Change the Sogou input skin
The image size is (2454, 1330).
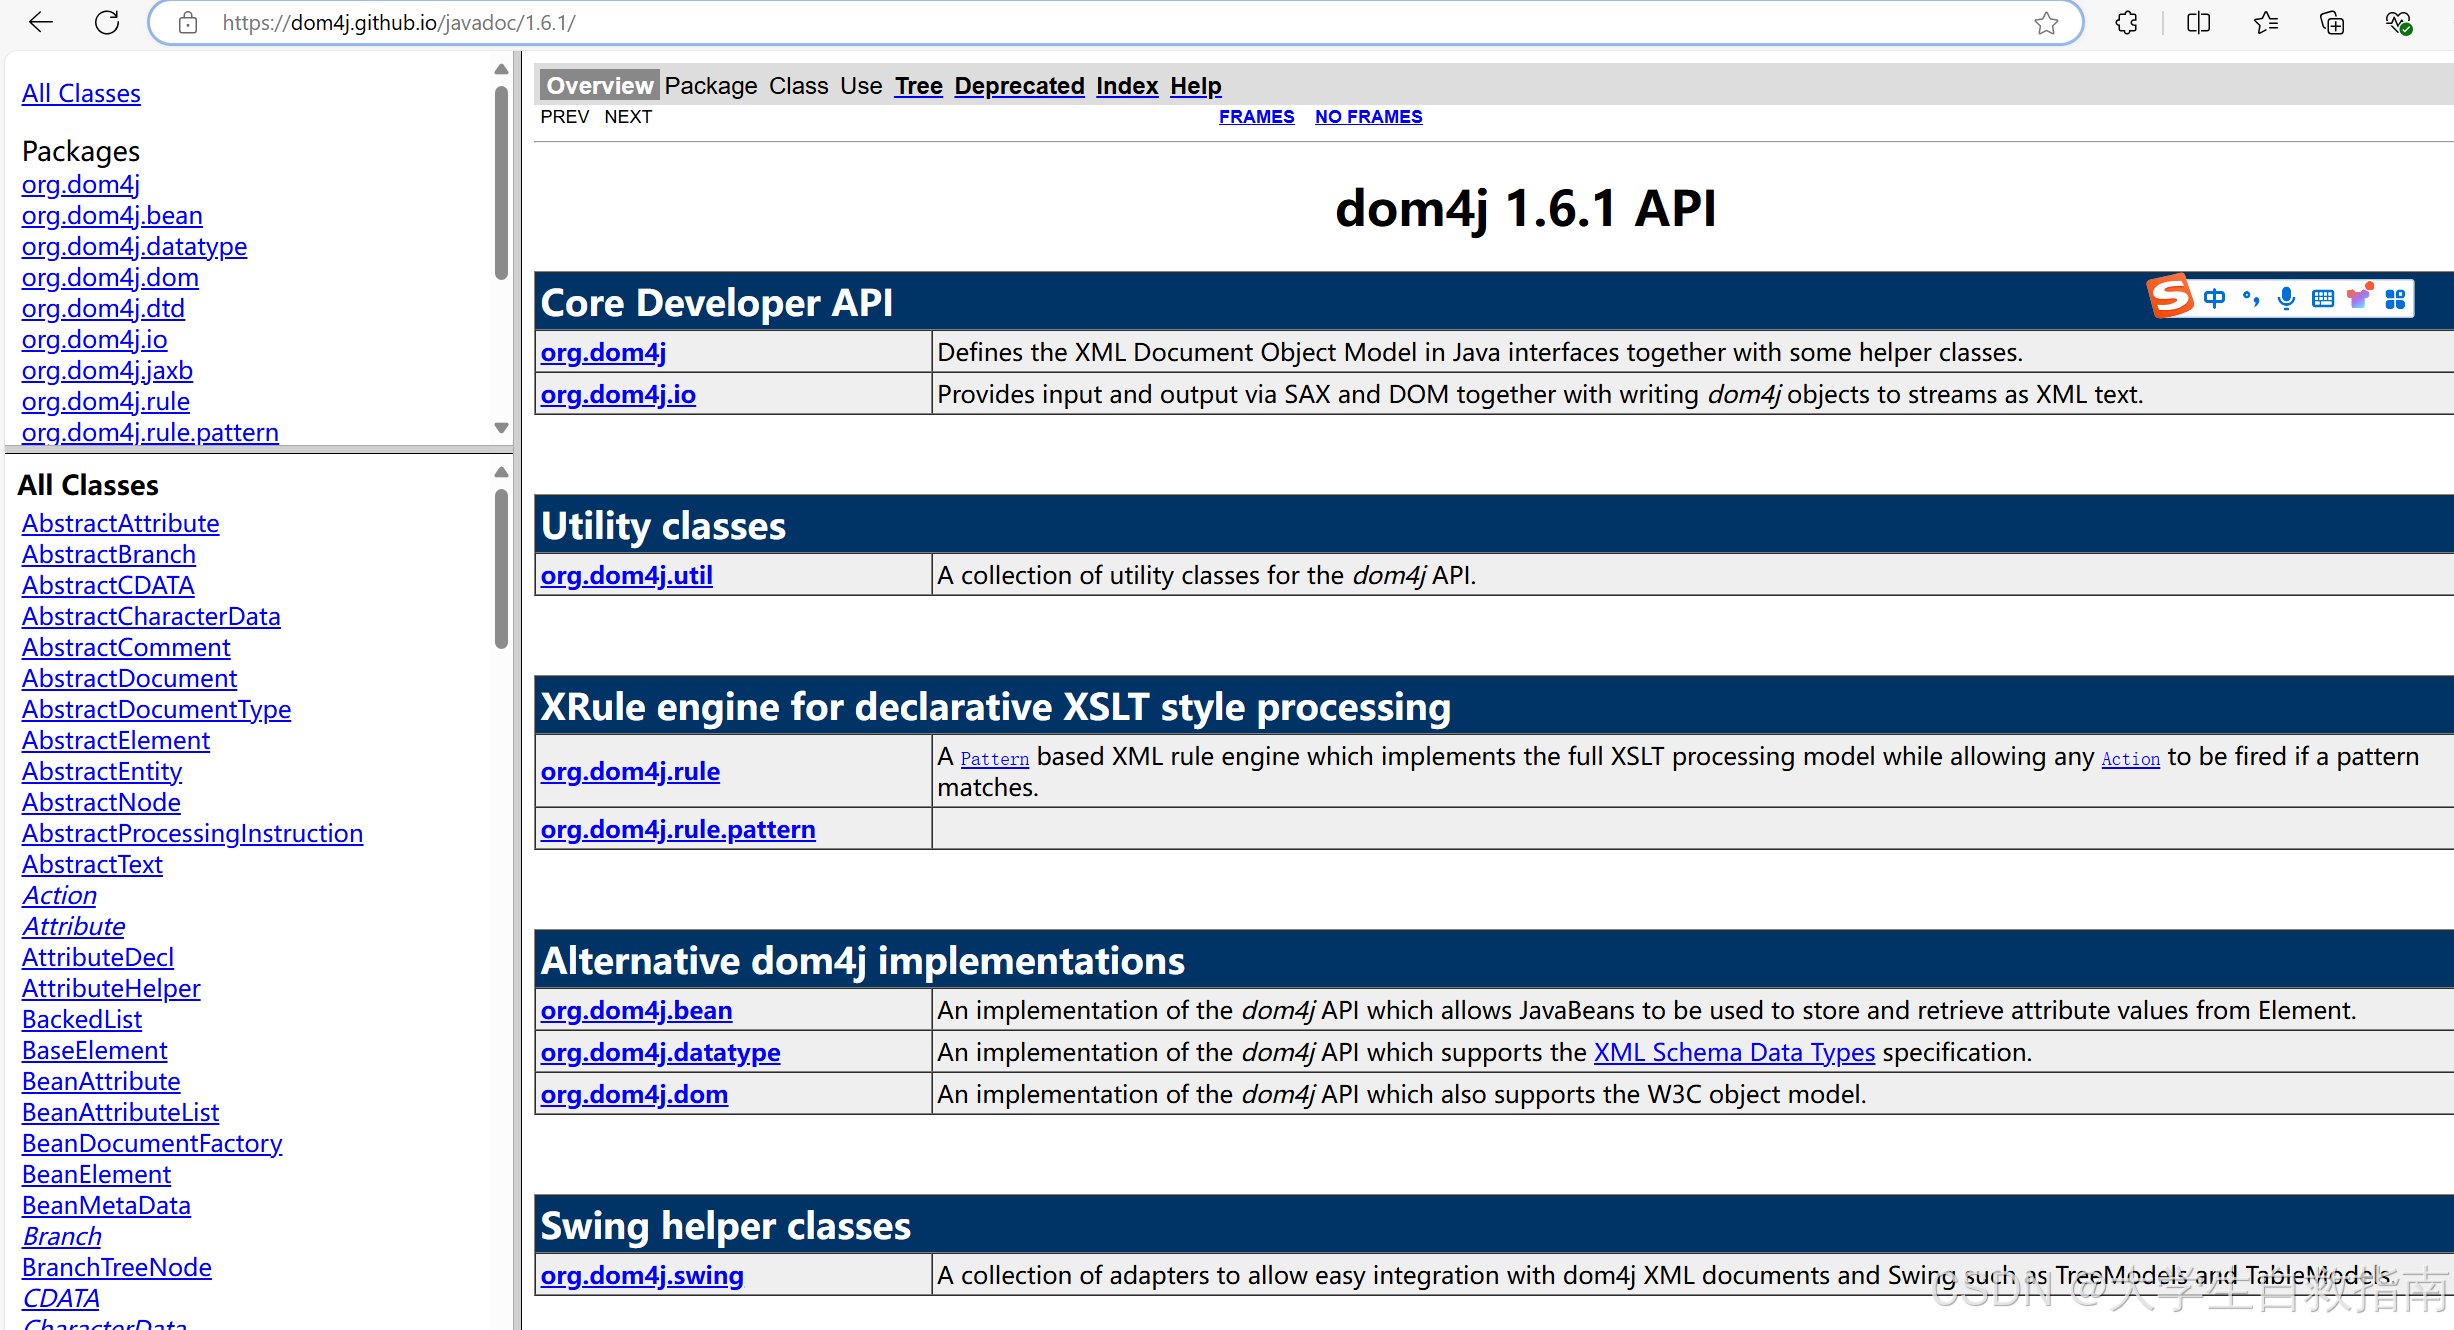[2360, 297]
